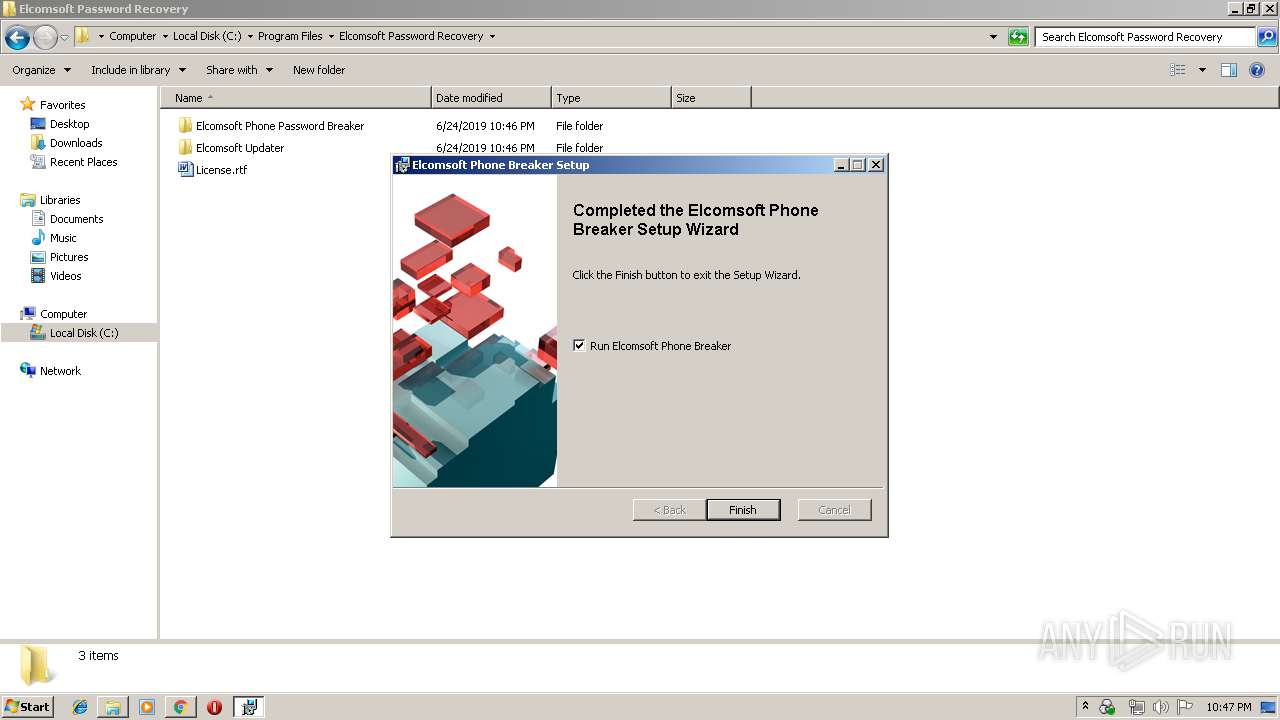Image resolution: width=1280 pixels, height=720 pixels.
Task: Select the Elcomsoft Updater folder
Action: pyautogui.click(x=231, y=148)
